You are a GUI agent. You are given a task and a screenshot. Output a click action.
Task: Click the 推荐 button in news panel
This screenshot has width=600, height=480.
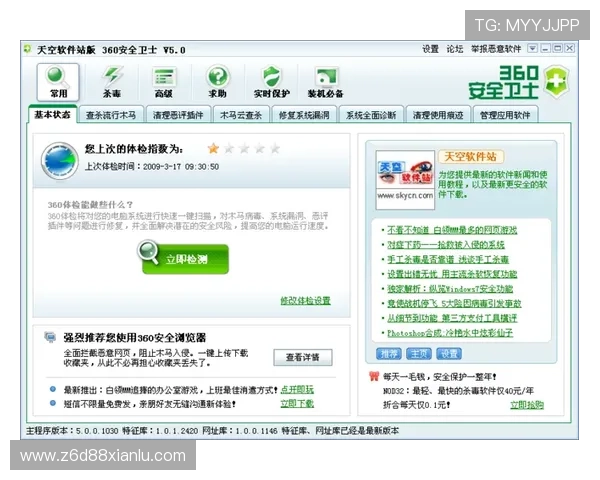(389, 354)
